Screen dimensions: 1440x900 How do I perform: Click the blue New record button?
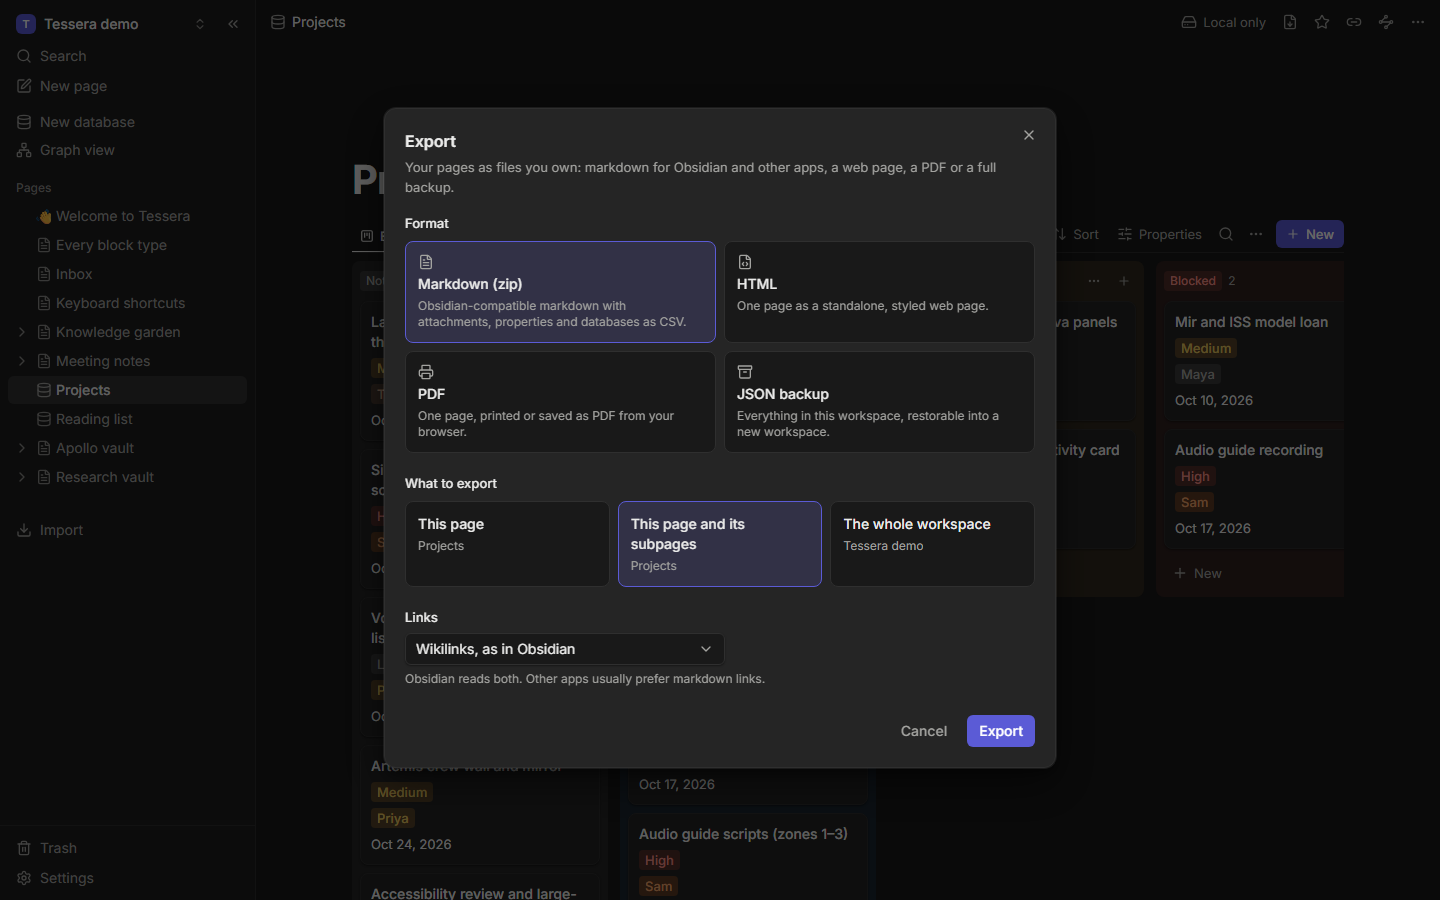point(1310,234)
